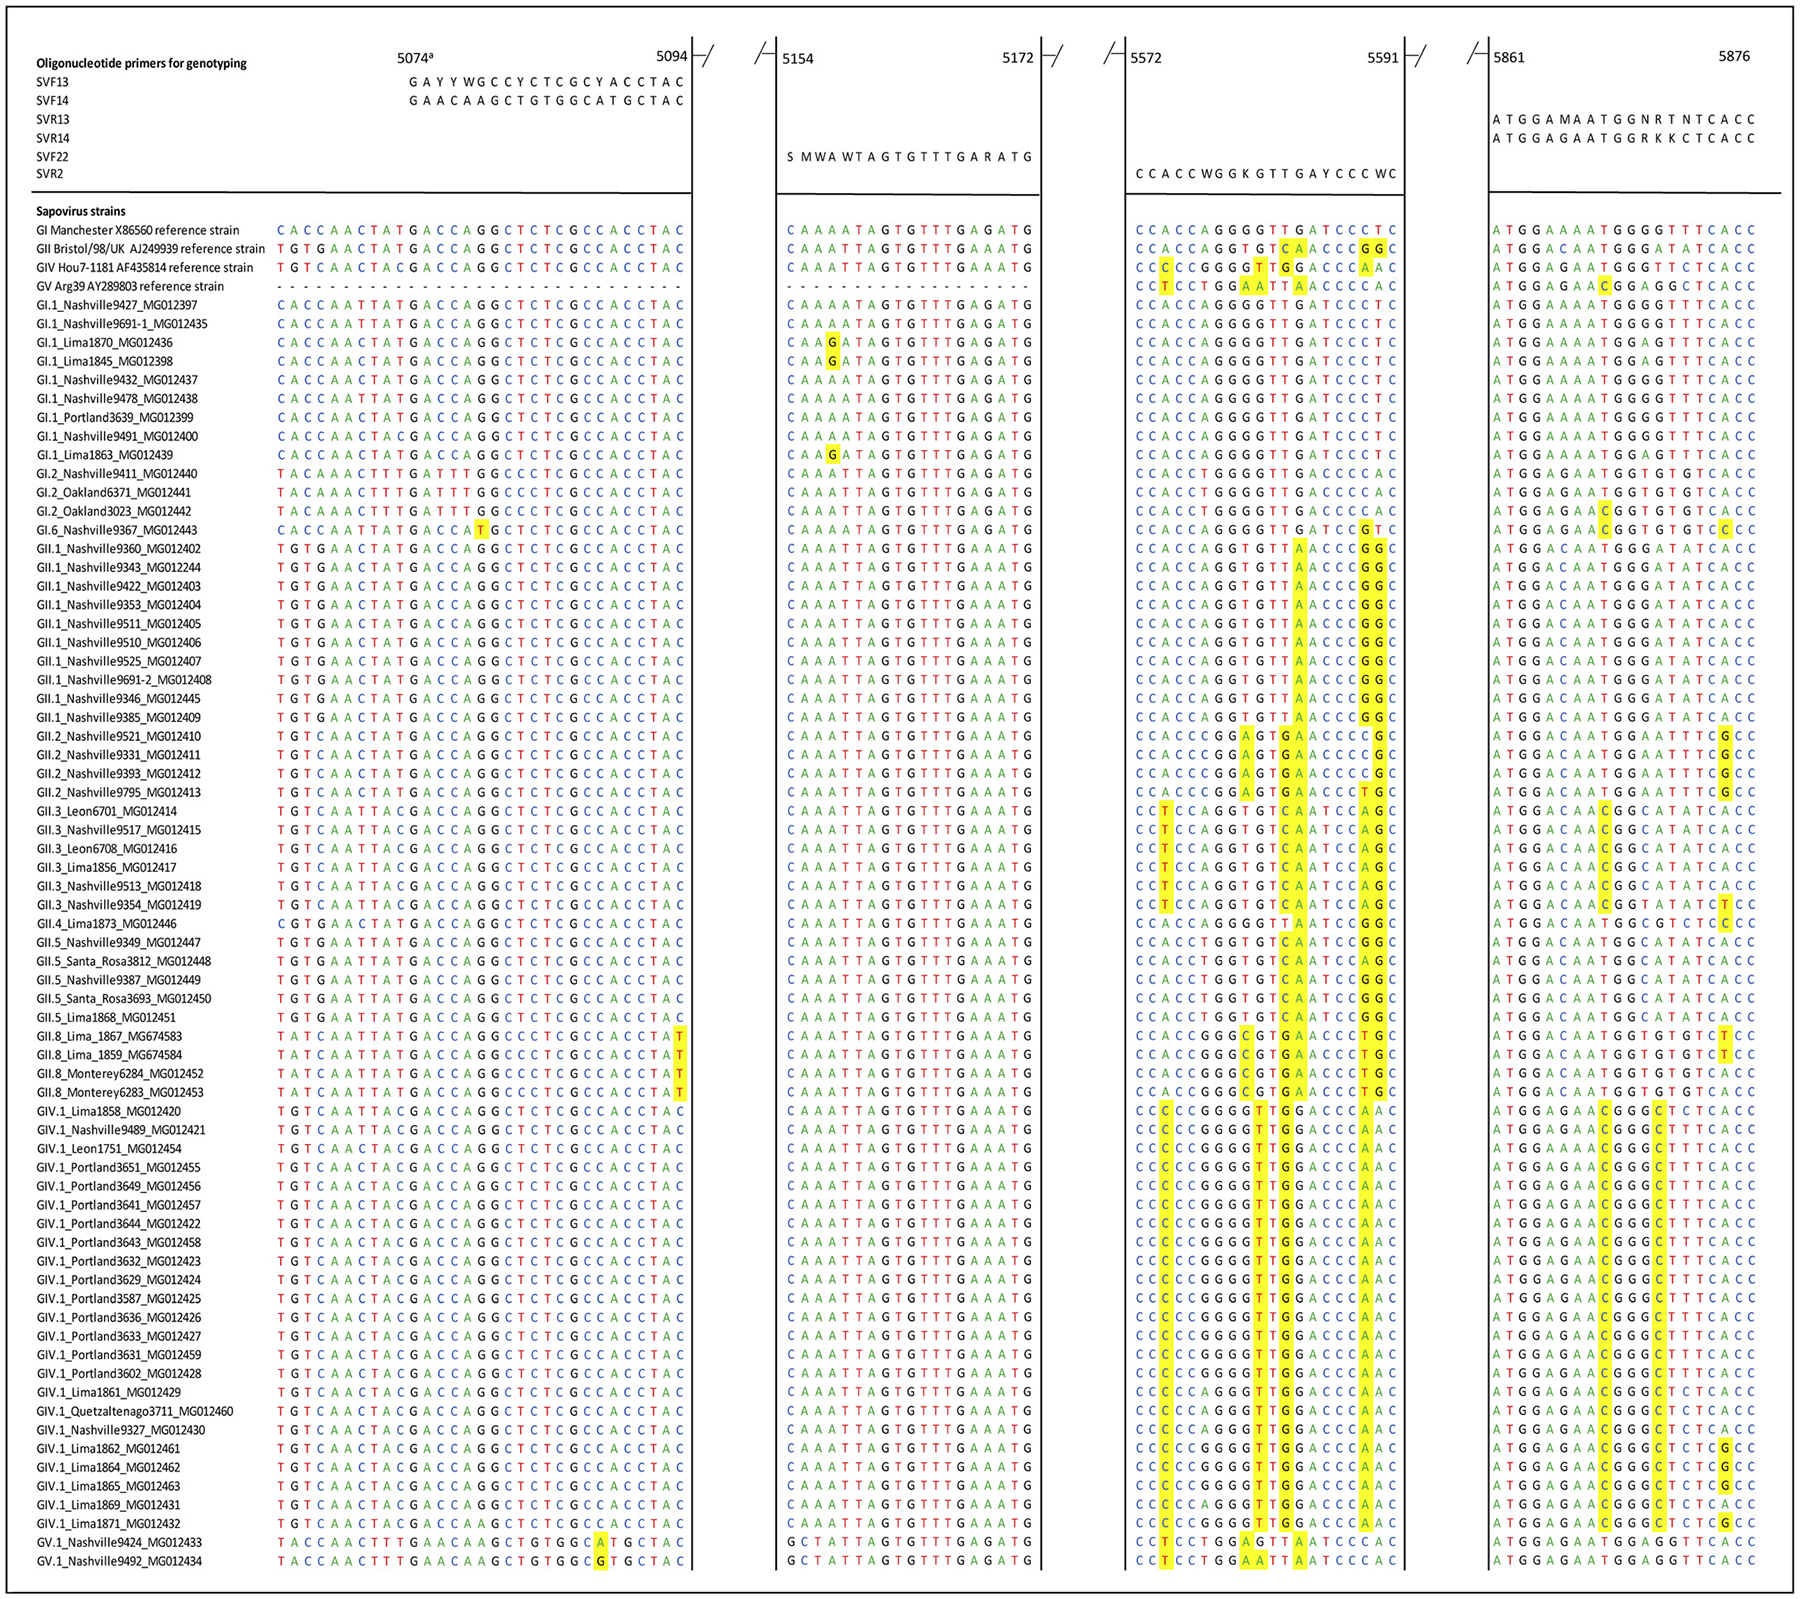Select the SVR2 primer label
This screenshot has height=1599, width=1800.
click(x=50, y=174)
